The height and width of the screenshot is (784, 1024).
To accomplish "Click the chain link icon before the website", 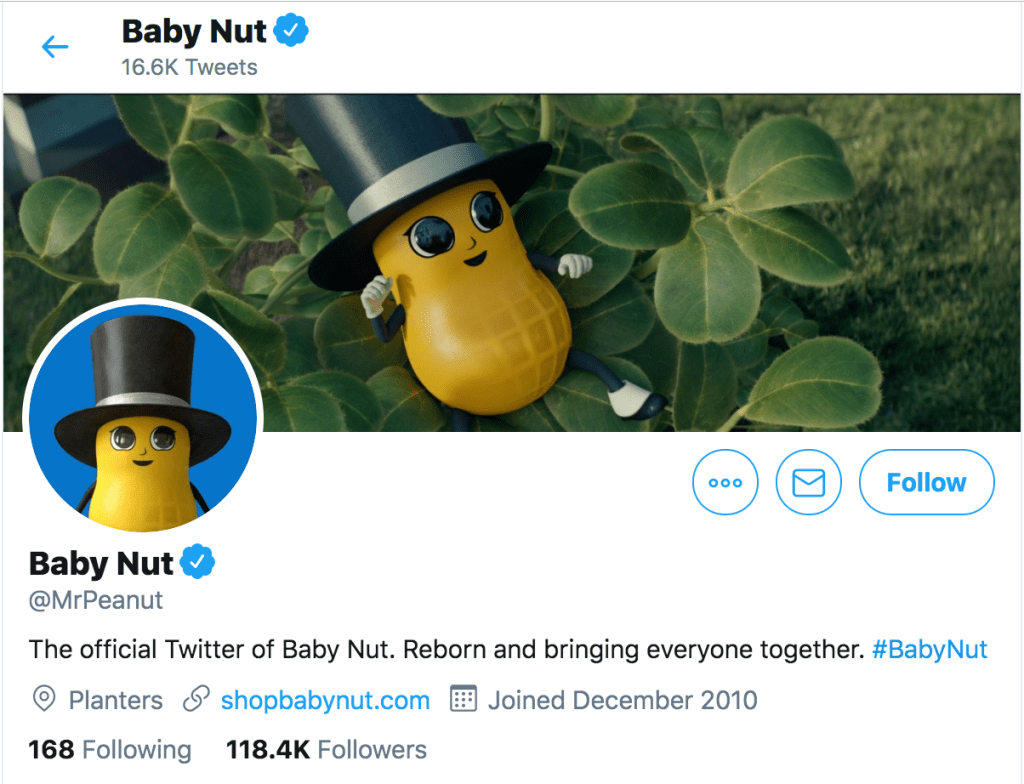I will pyautogui.click(x=196, y=700).
